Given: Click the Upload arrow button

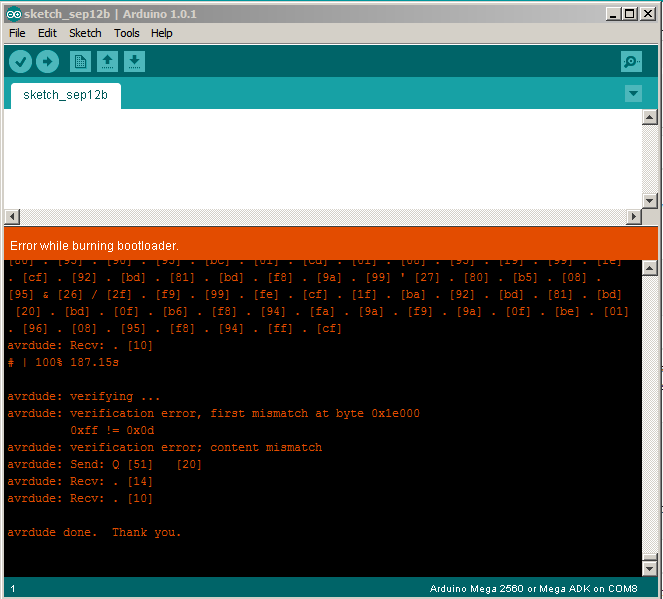Looking at the screenshot, I should (x=47, y=62).
